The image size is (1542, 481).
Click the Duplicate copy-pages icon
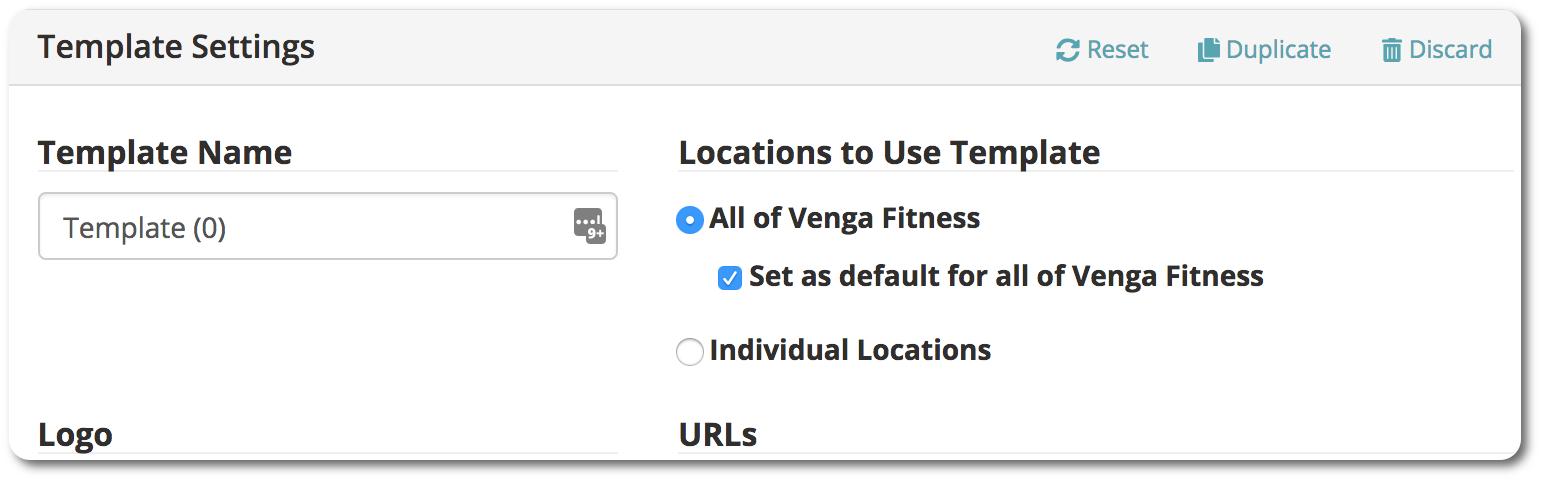[x=1209, y=50]
